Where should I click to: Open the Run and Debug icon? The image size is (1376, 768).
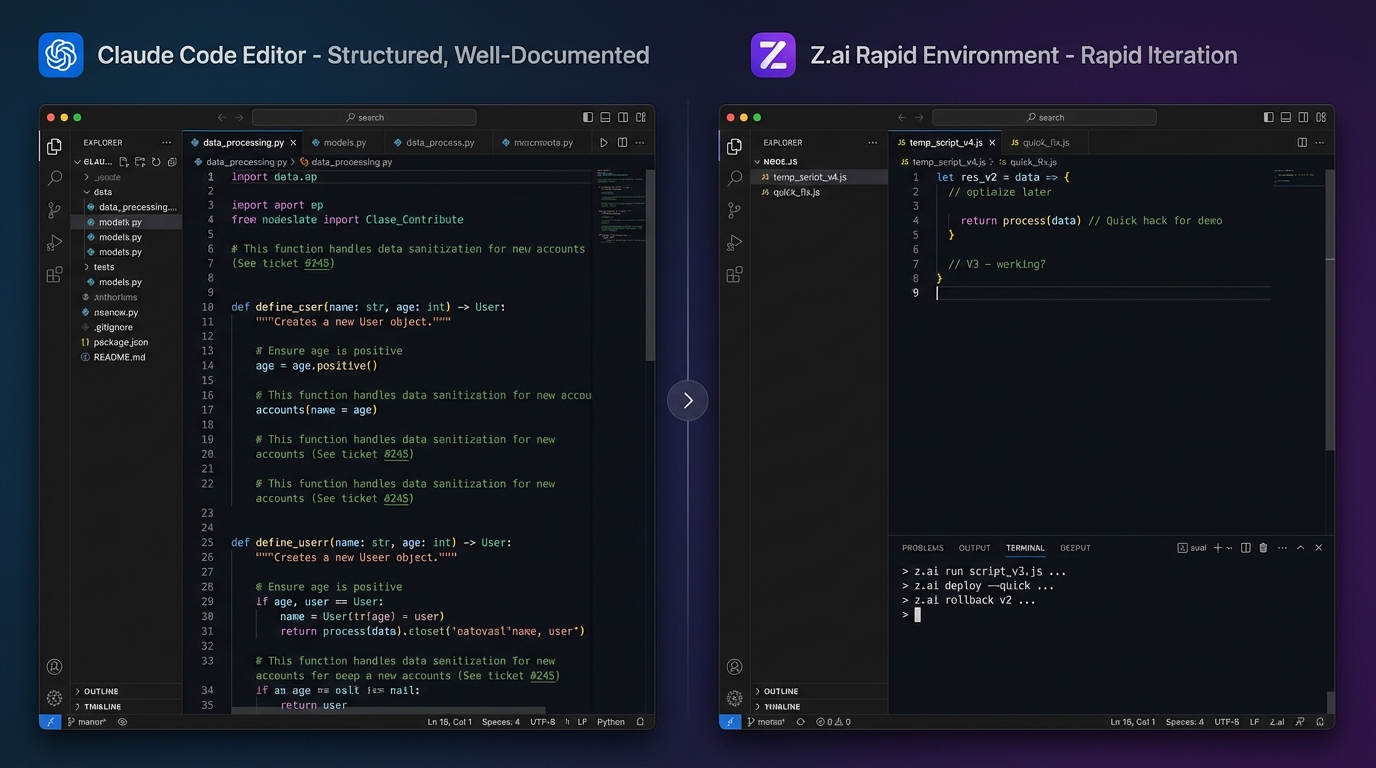click(54, 242)
